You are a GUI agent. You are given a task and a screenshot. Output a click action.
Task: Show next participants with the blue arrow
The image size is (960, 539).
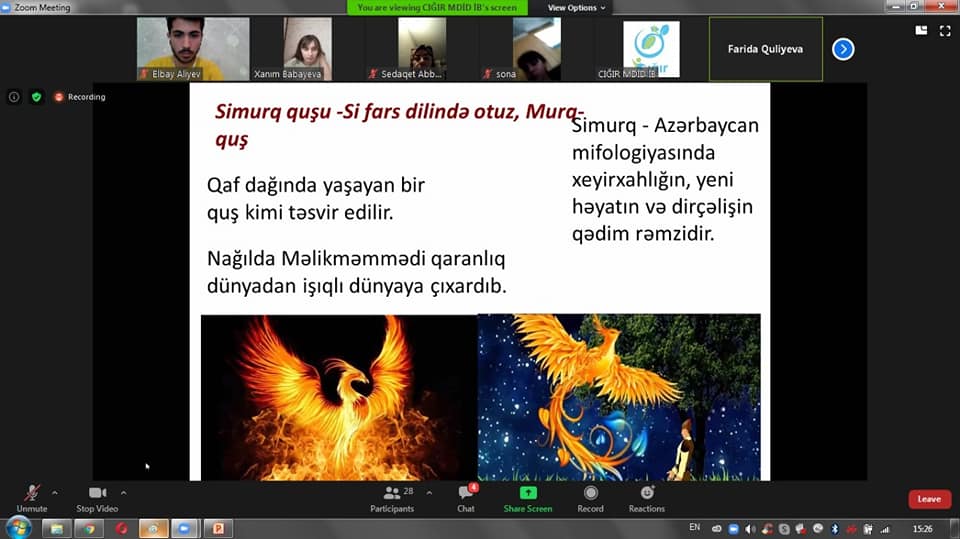(843, 49)
